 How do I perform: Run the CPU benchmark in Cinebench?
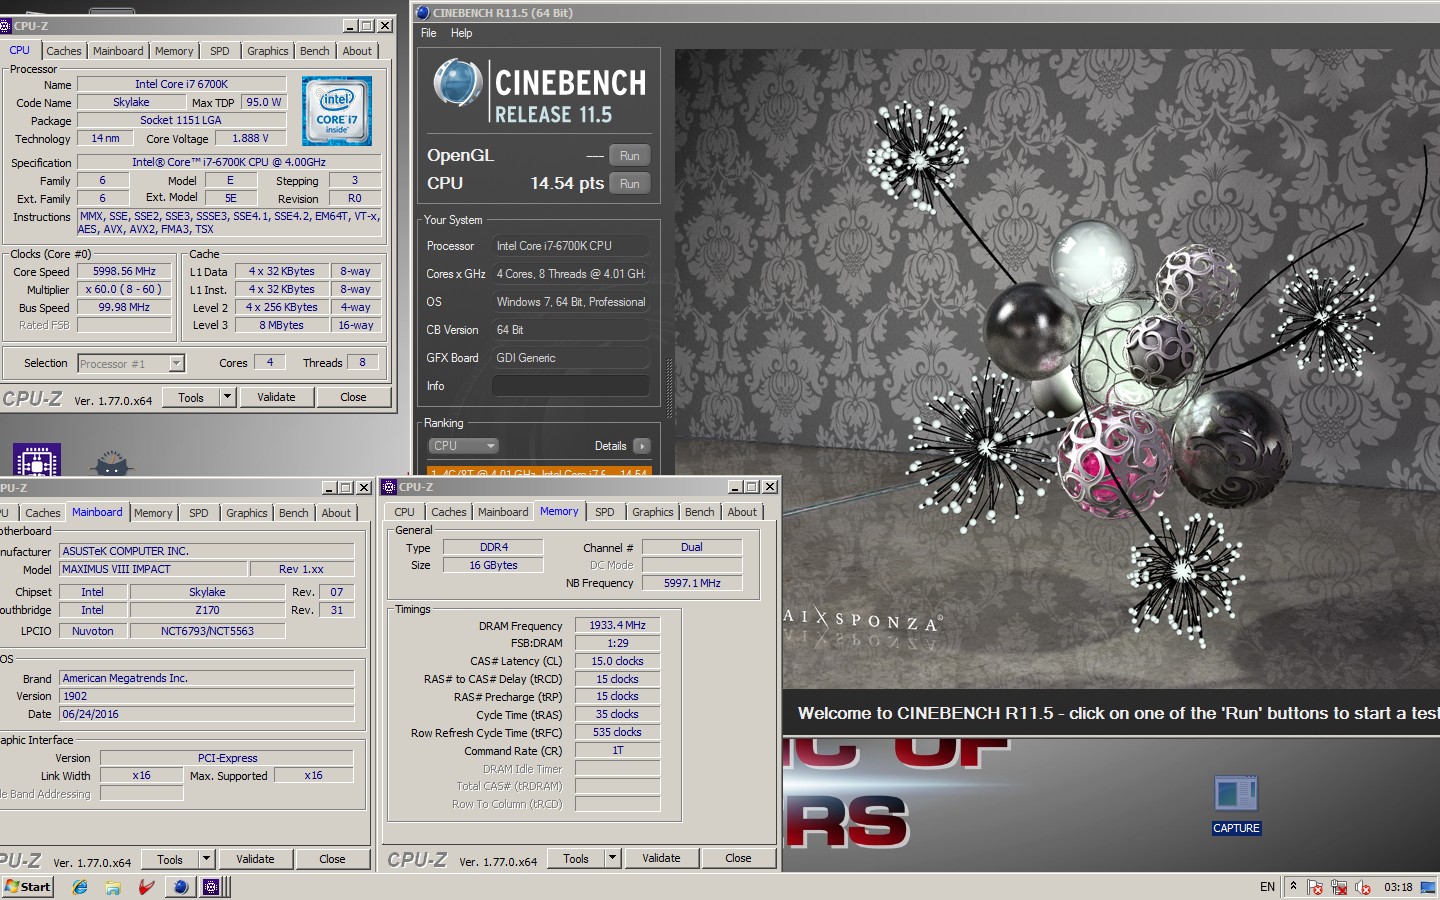point(630,184)
